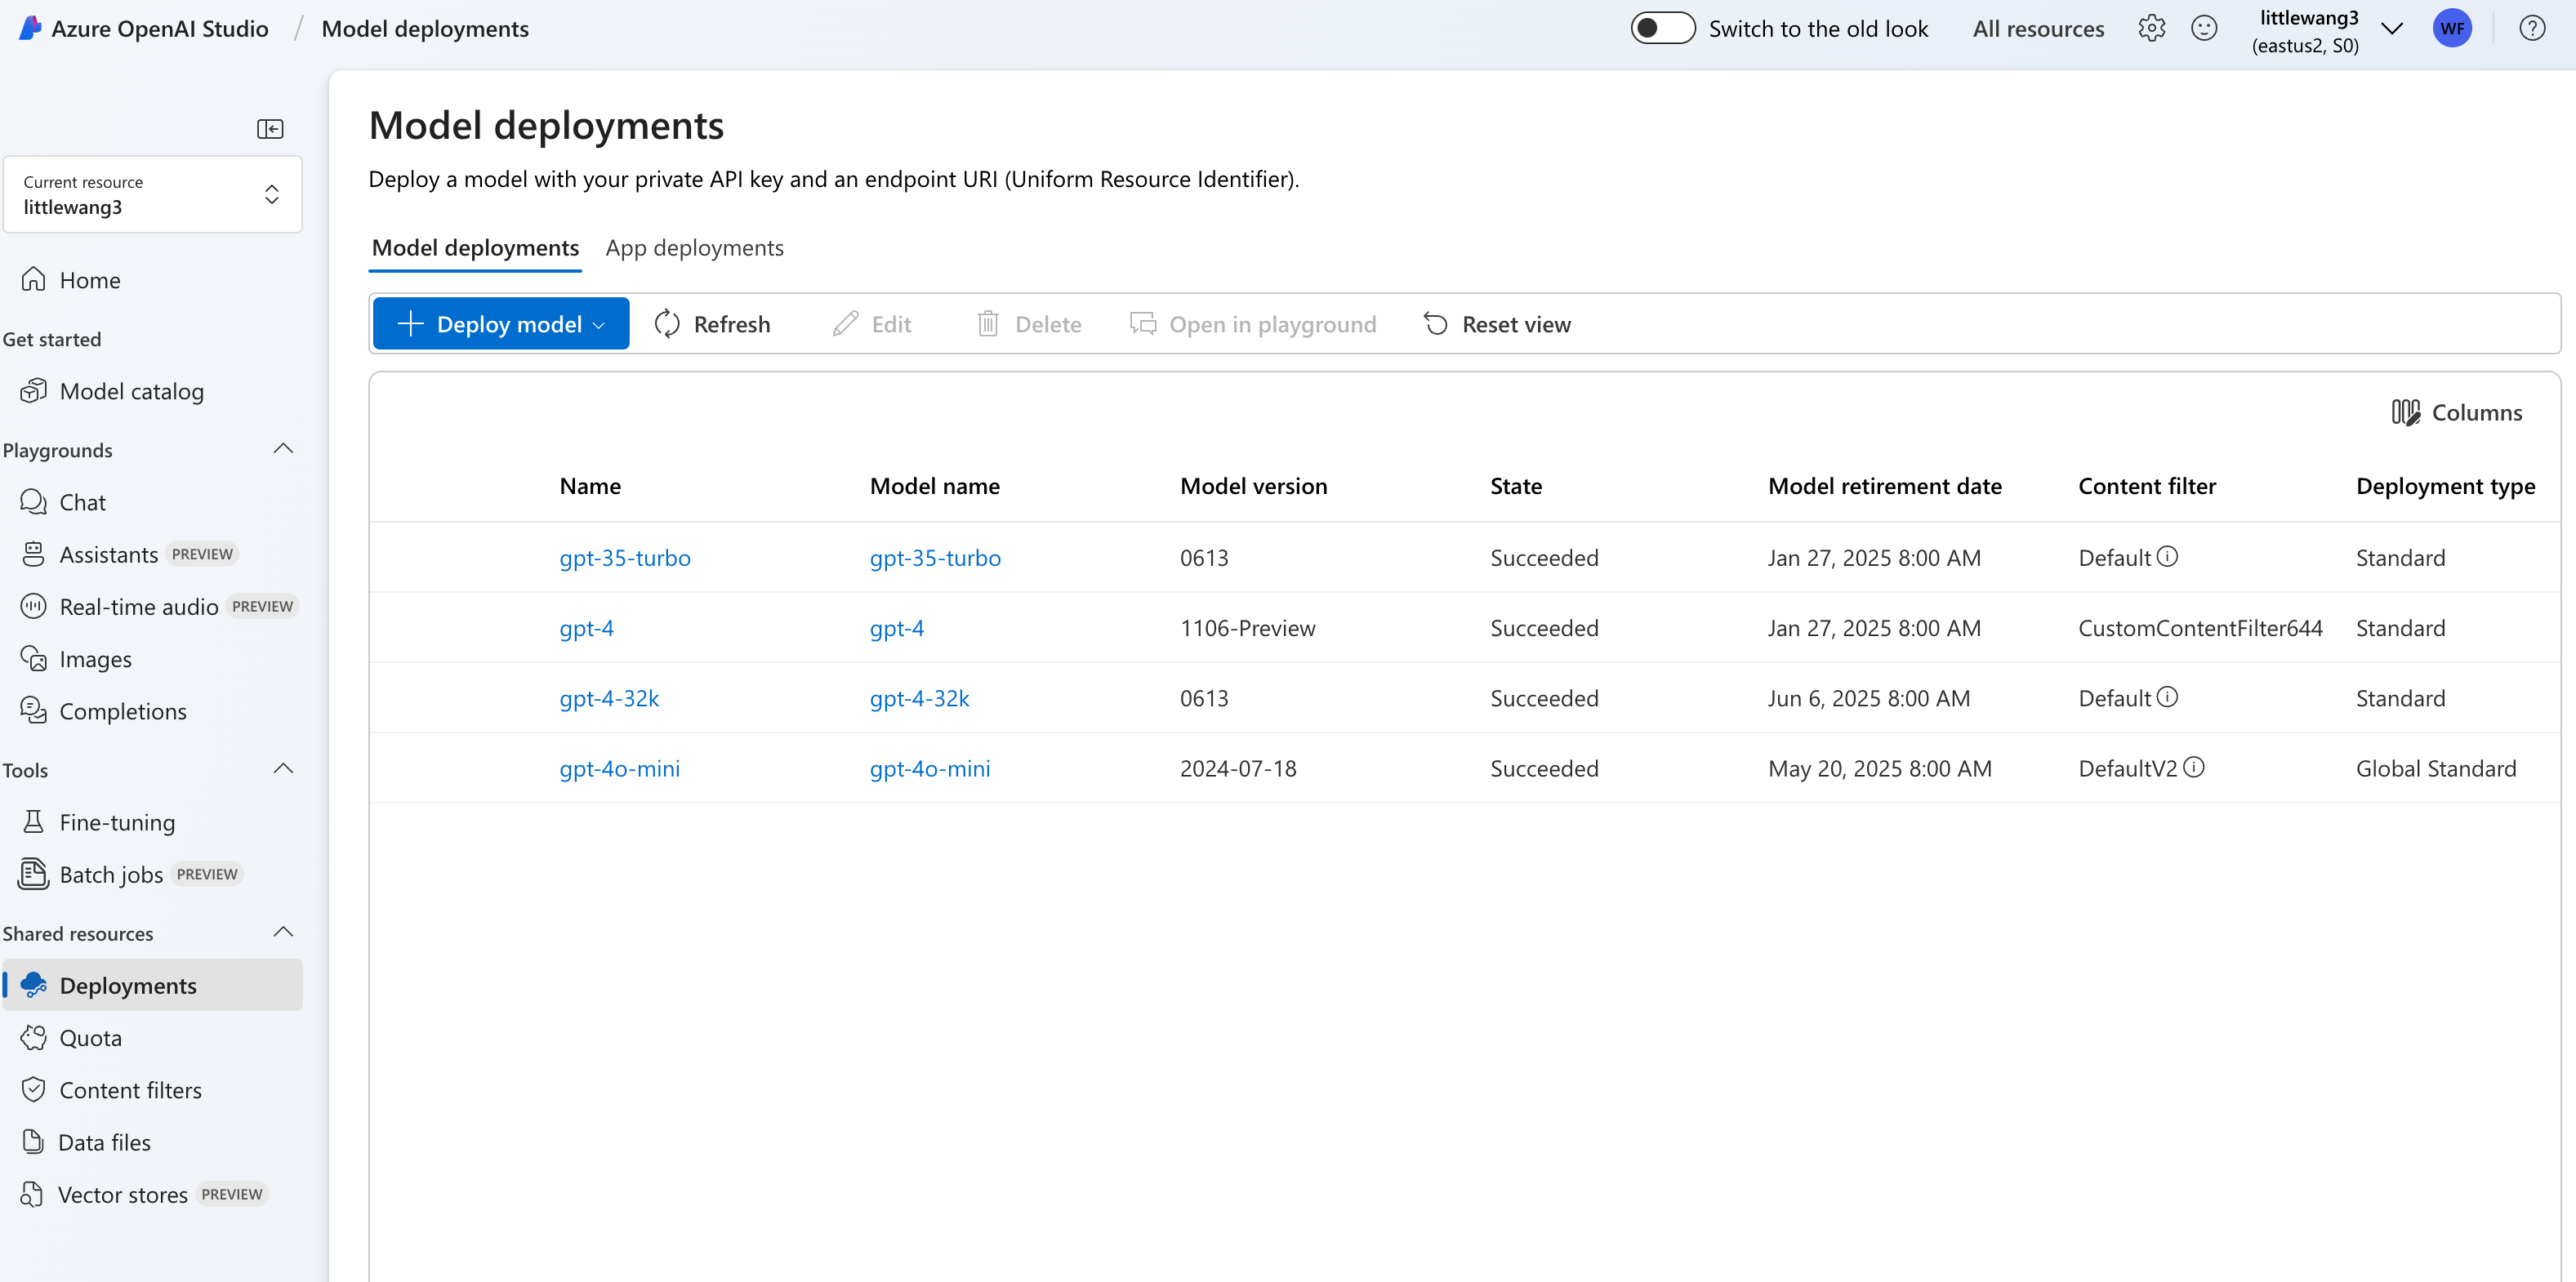Image resolution: width=2576 pixels, height=1282 pixels.
Task: Switch to the App deployments tab
Action: click(694, 248)
